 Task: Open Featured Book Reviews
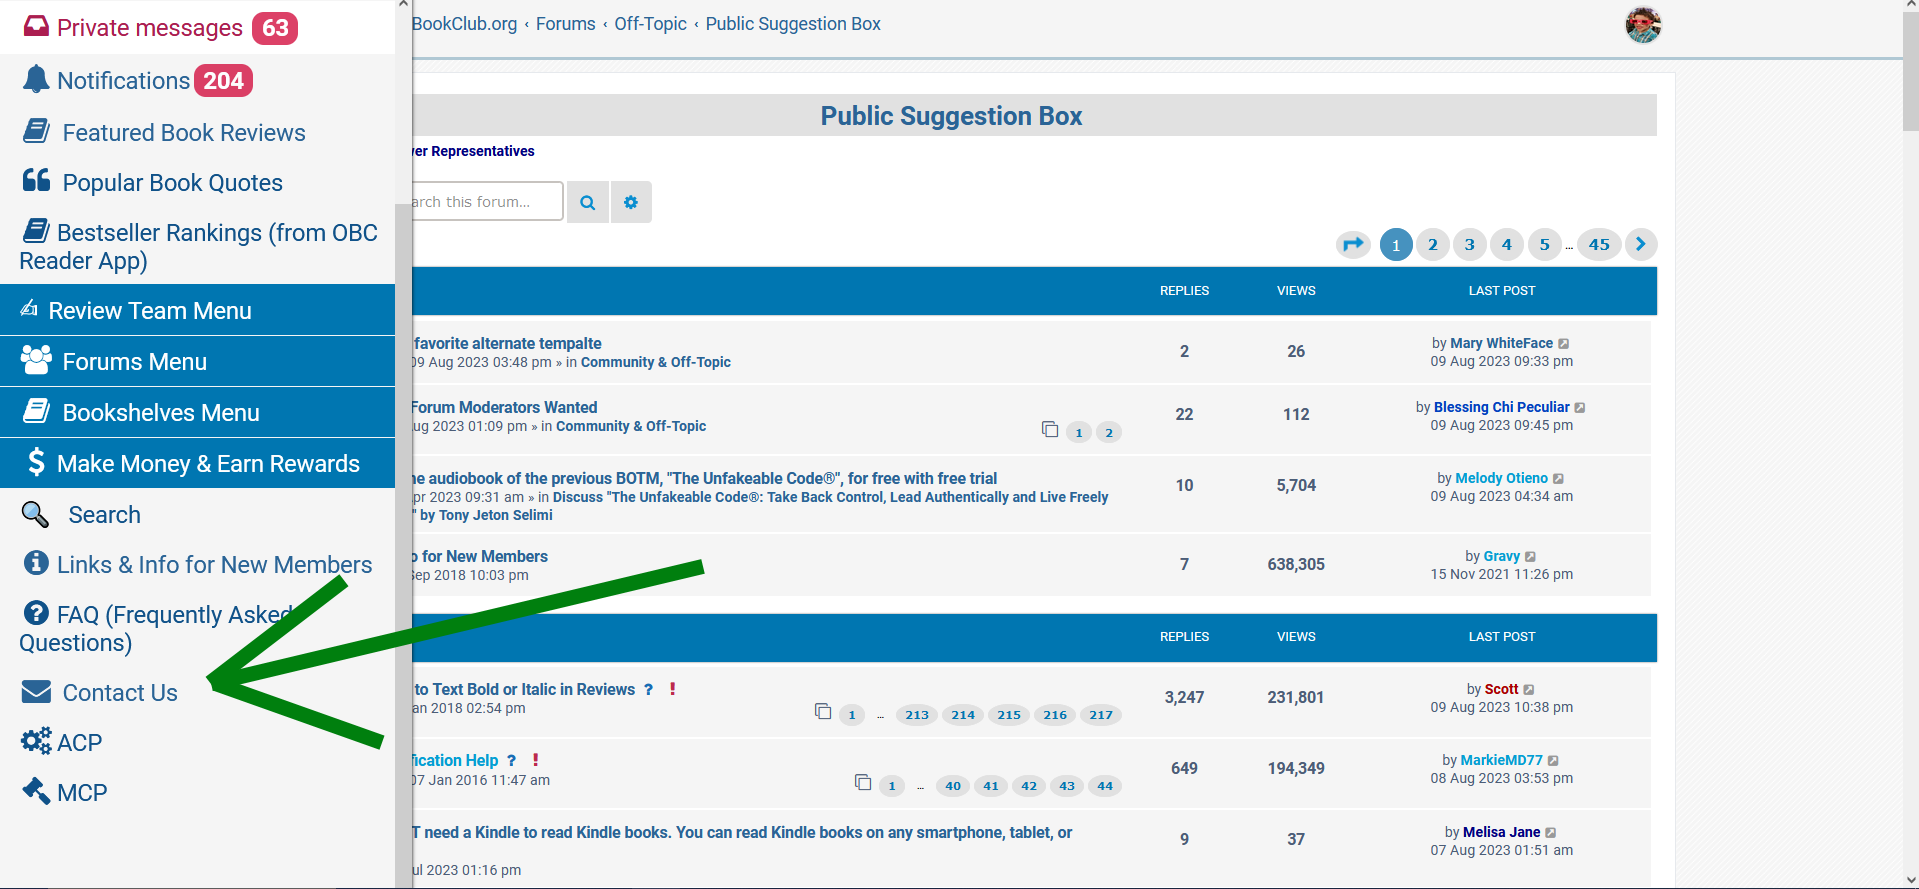183,132
